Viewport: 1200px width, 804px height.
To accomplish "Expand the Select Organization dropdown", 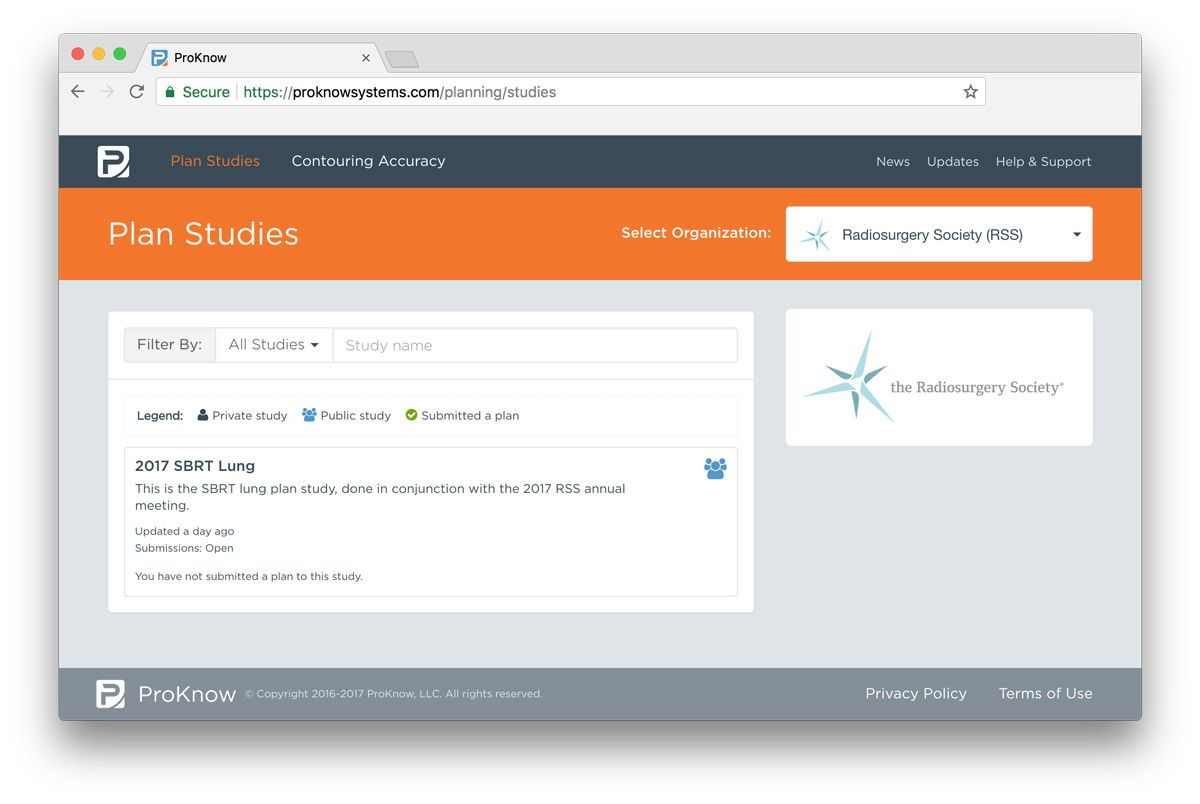I will pyautogui.click(x=939, y=234).
